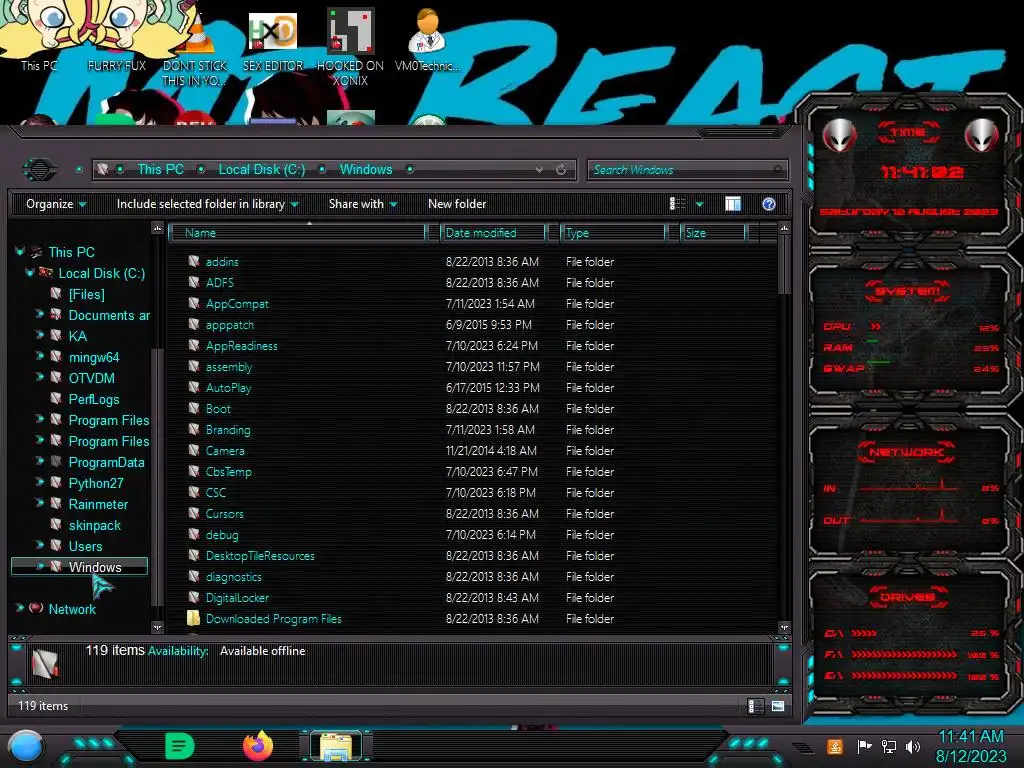Expand the OTVDM tree node
The height and width of the screenshot is (768, 1024).
[x=39, y=377]
